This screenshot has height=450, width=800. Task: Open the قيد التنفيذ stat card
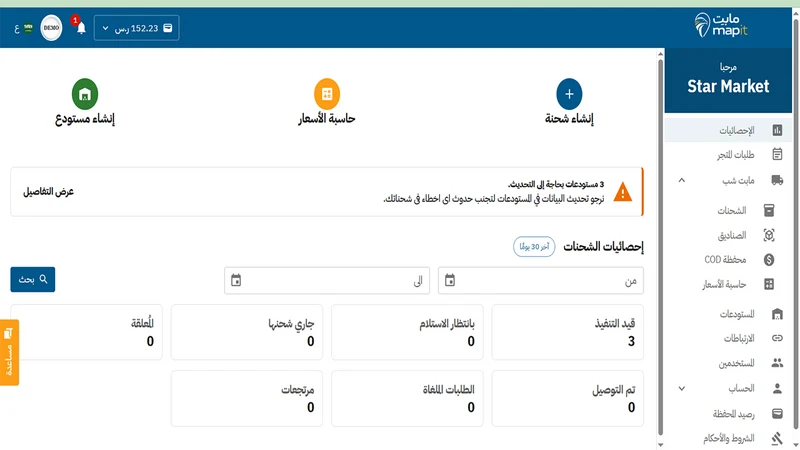point(567,332)
